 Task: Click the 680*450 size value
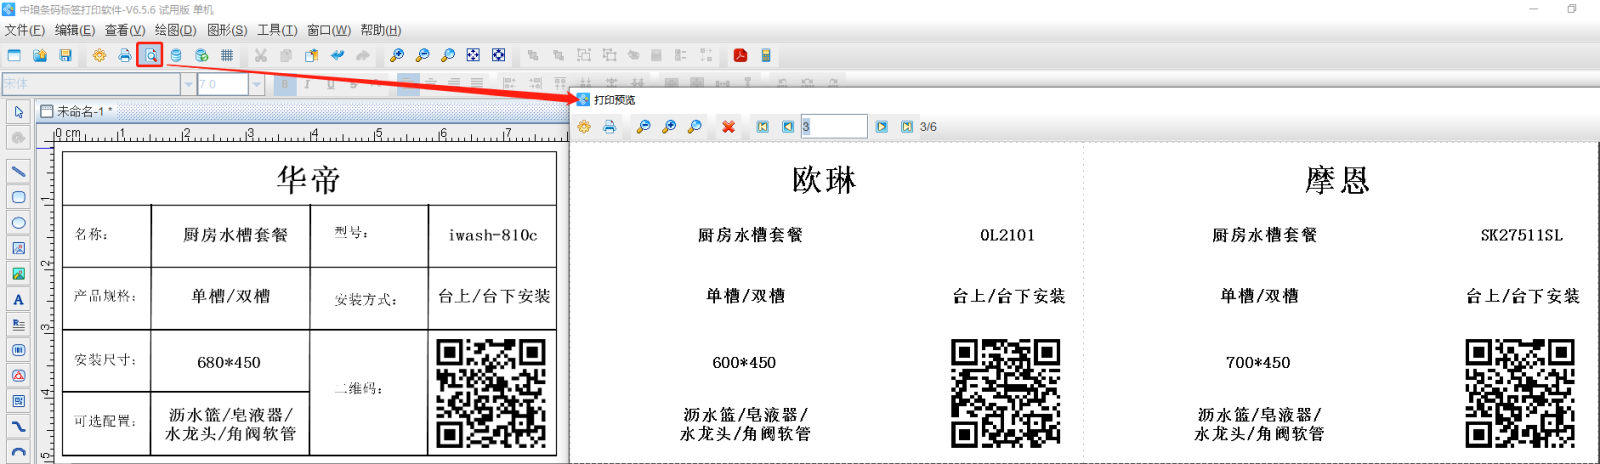(229, 363)
